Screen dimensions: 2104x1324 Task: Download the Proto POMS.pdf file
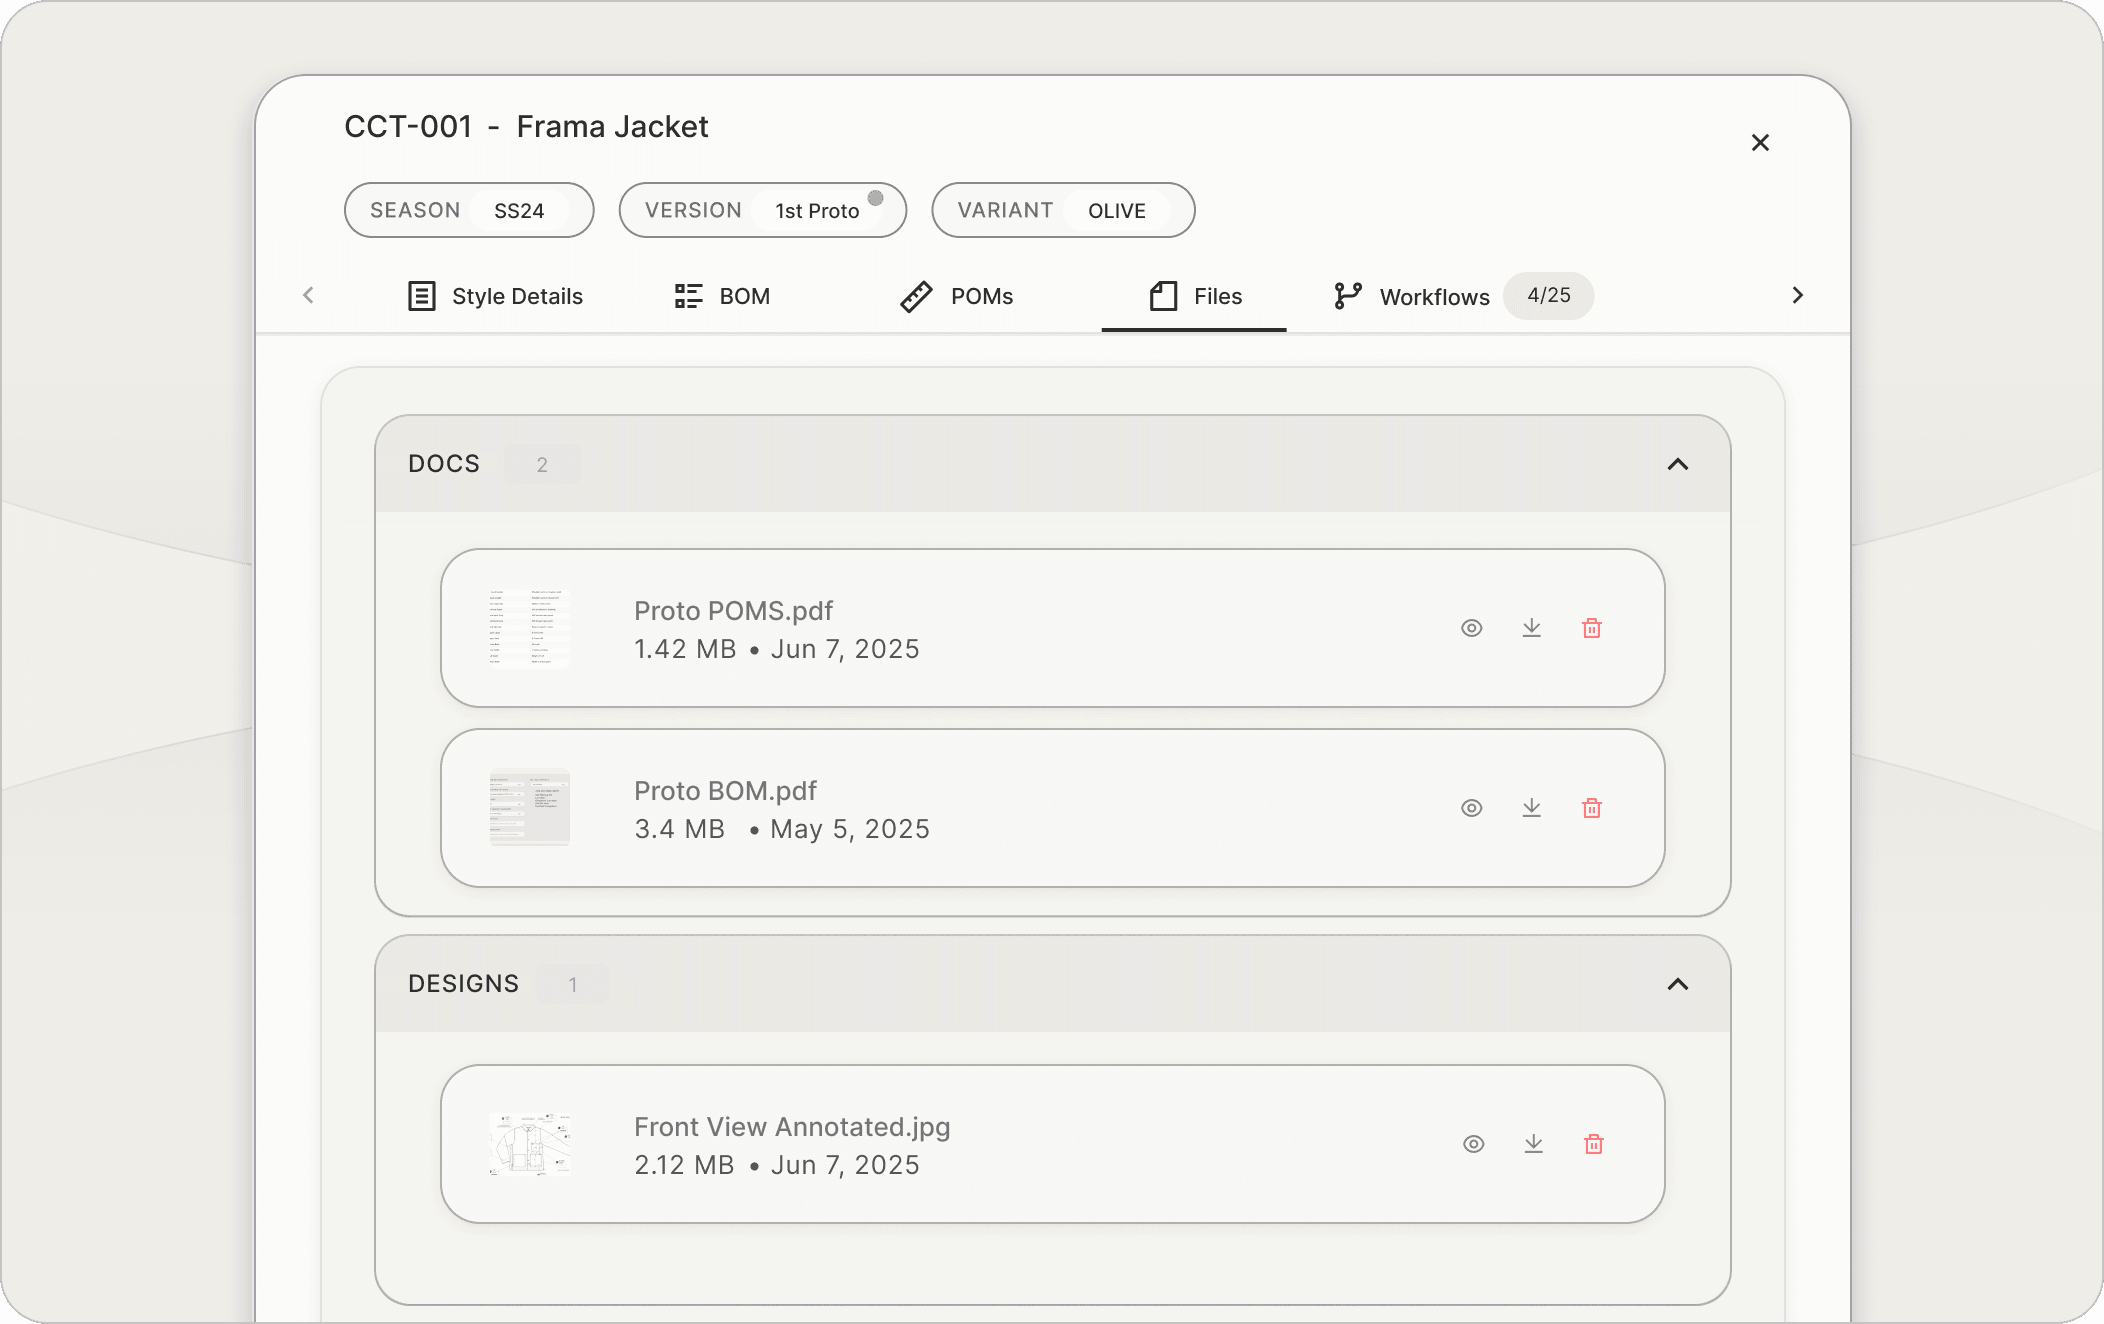pyautogui.click(x=1531, y=628)
